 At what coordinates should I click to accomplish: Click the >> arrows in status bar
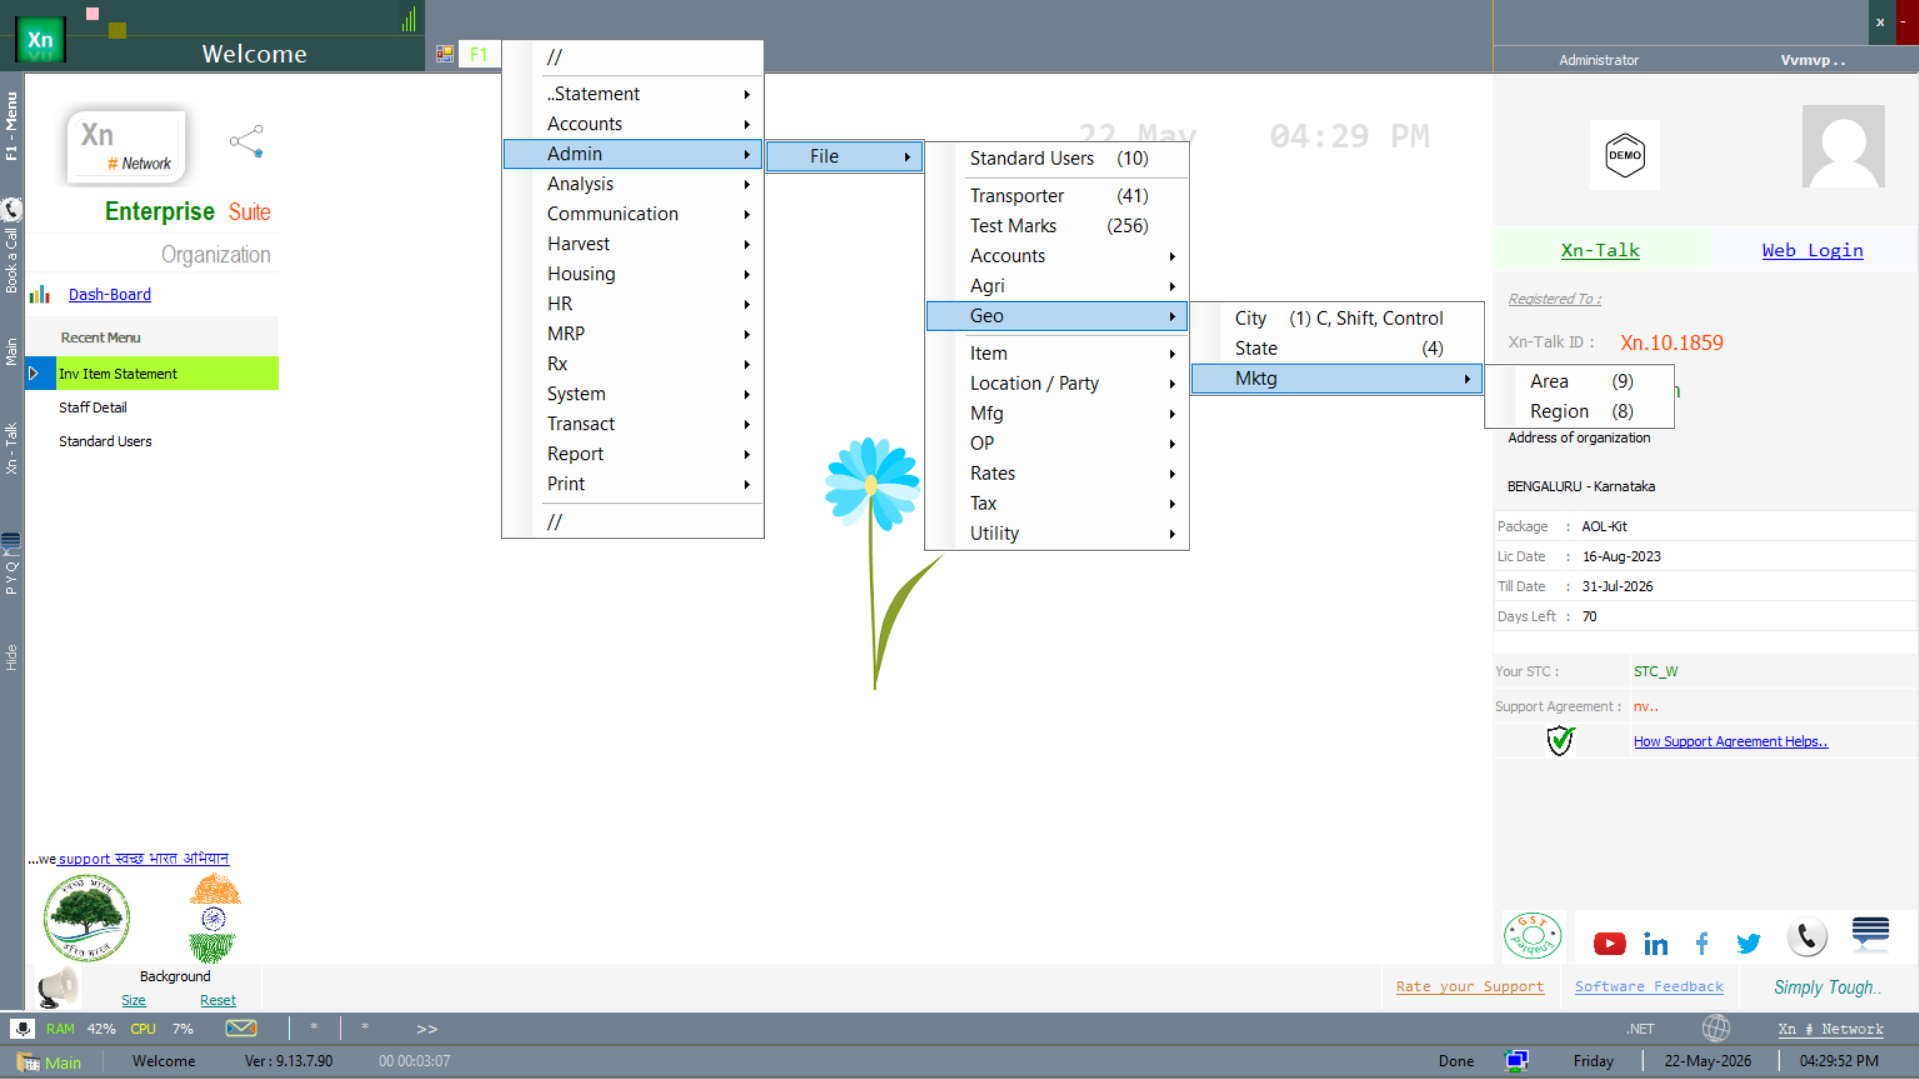427,1028
